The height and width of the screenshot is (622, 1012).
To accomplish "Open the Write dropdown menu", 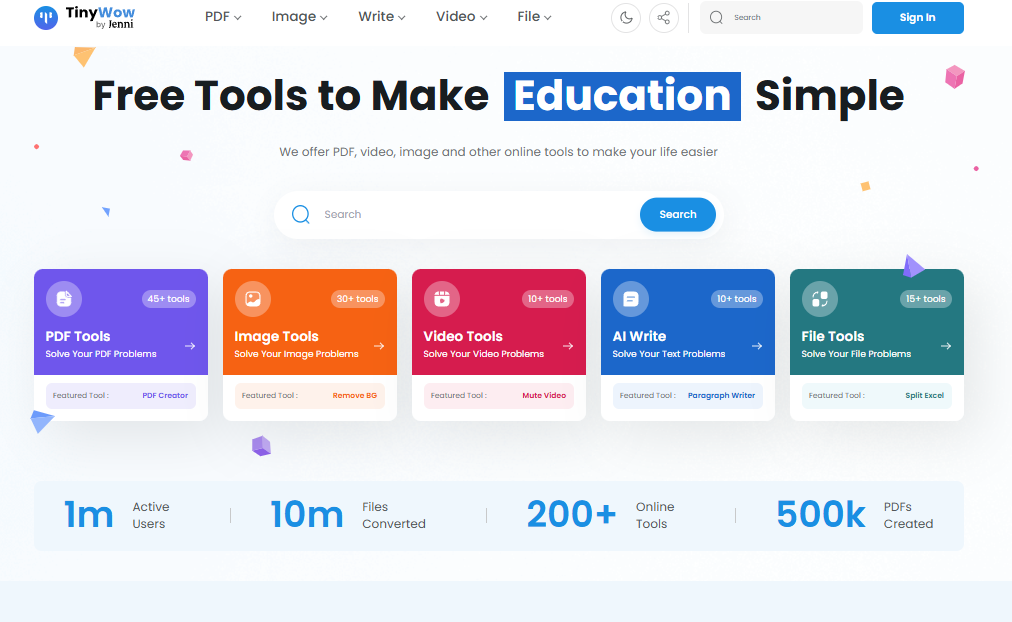I will coord(382,17).
